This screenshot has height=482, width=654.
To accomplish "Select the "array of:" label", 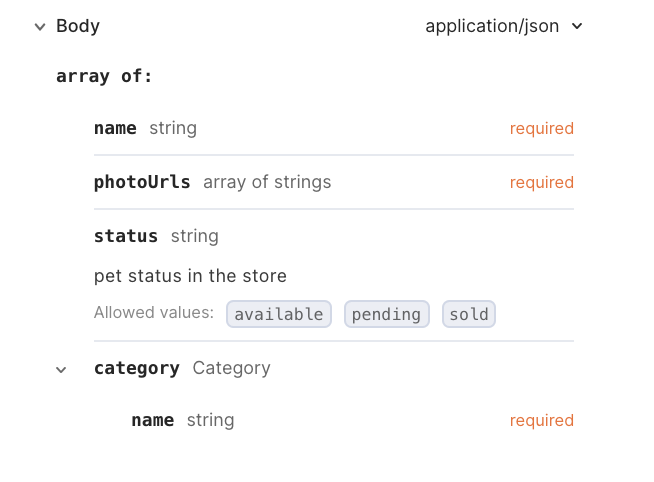I will [104, 76].
